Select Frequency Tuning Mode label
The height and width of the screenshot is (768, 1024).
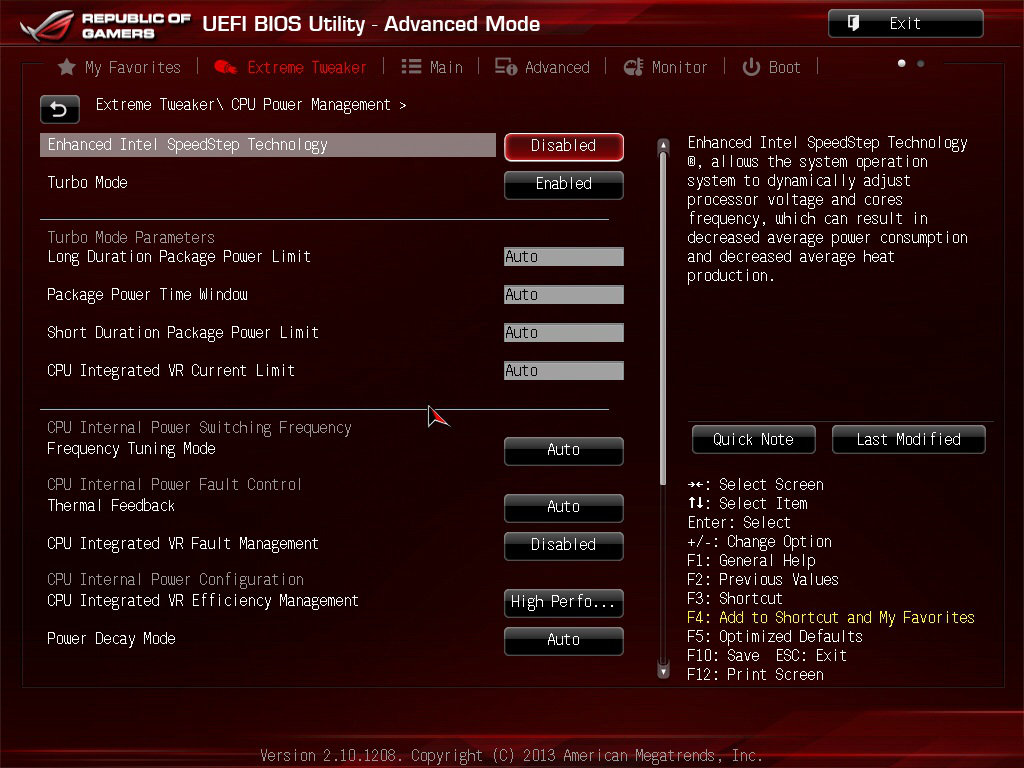[131, 449]
